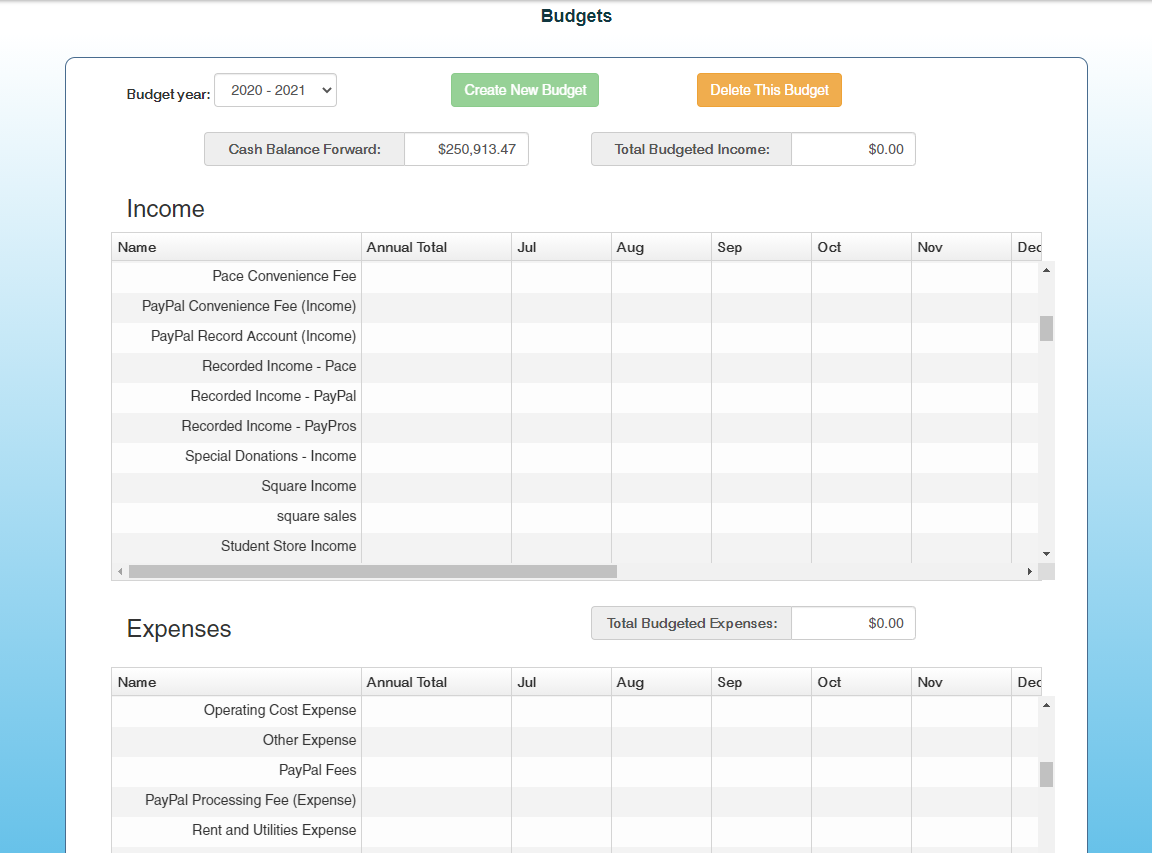
Task: Sort Income table by Name column header
Action: (236, 247)
